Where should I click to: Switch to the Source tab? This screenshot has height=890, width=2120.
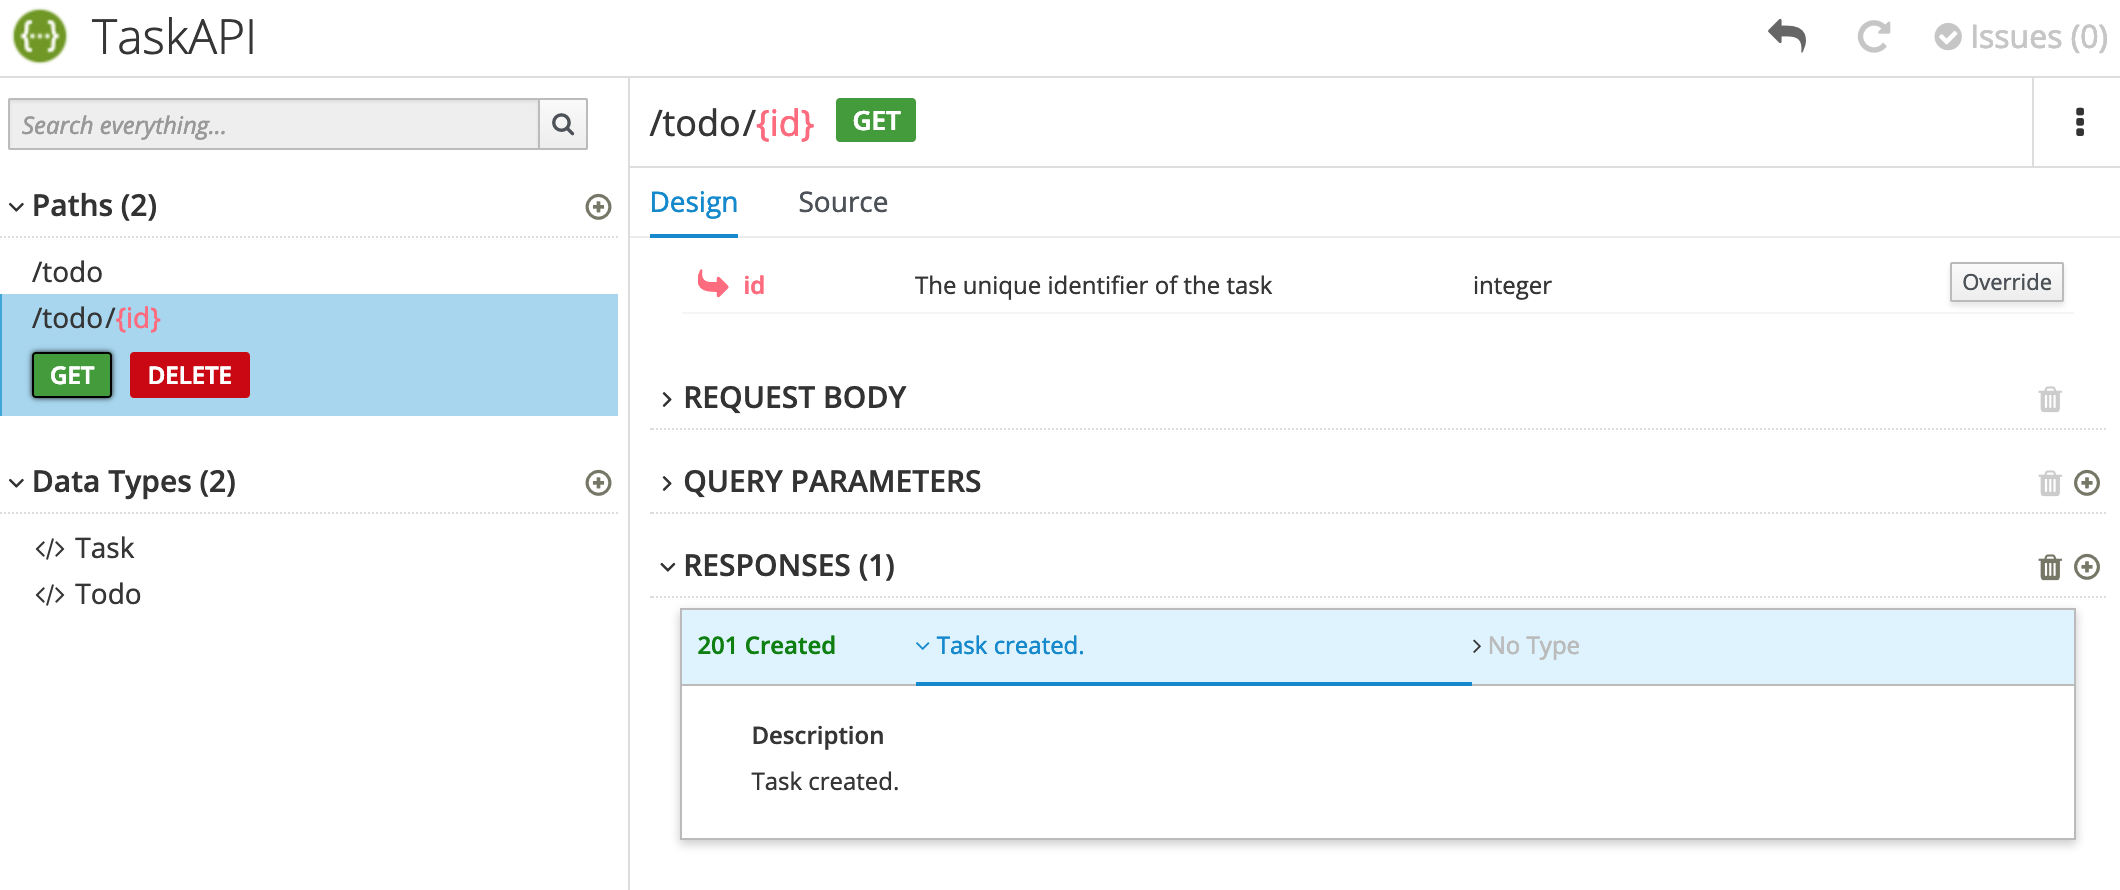pyautogui.click(x=843, y=201)
